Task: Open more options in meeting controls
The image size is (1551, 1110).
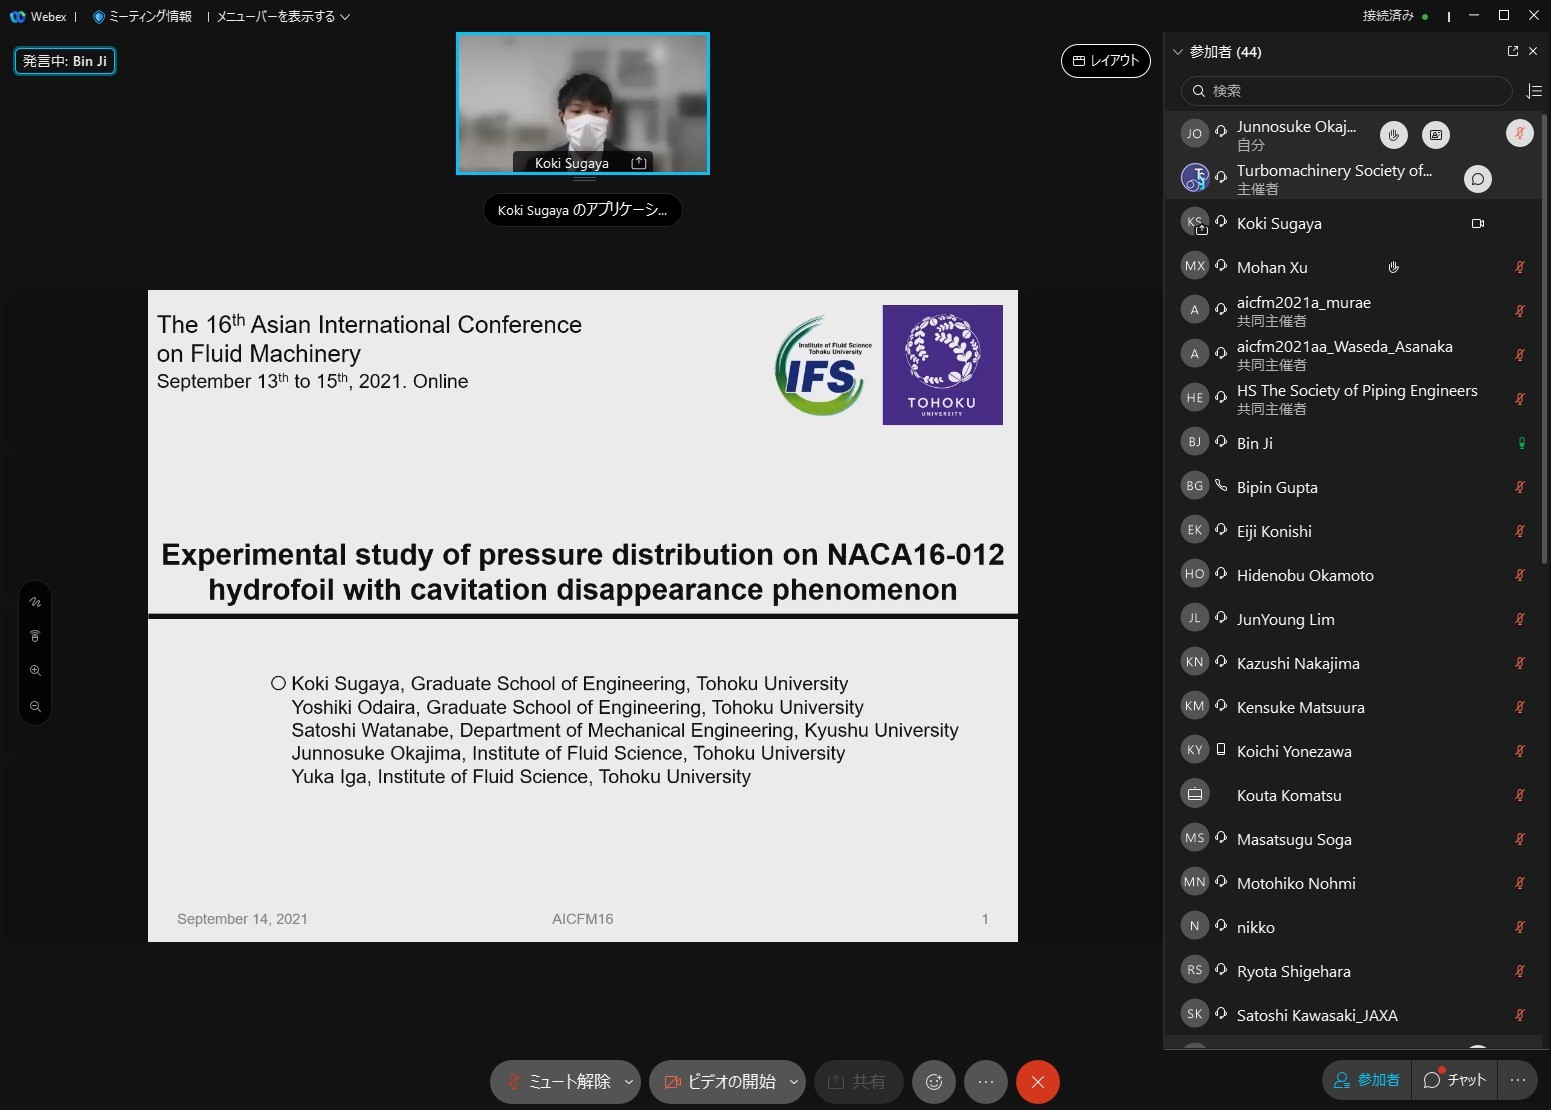Action: (x=986, y=1082)
